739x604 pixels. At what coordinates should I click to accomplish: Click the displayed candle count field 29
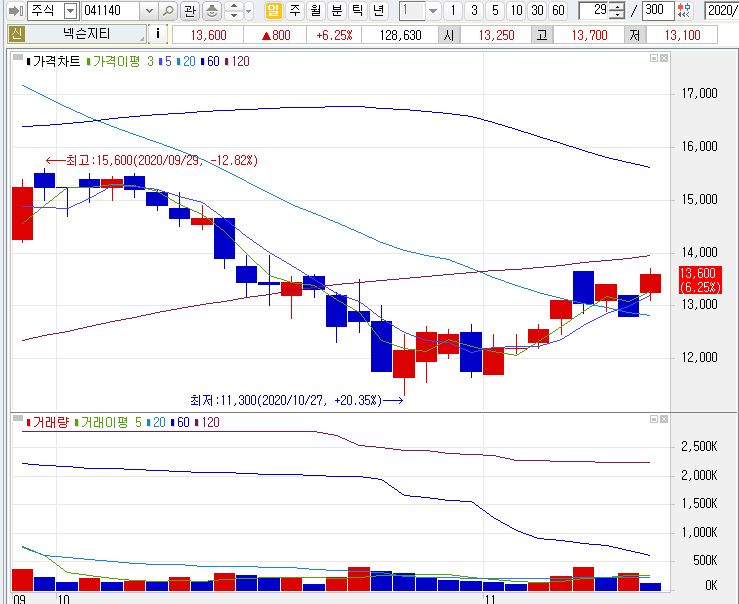tap(593, 10)
